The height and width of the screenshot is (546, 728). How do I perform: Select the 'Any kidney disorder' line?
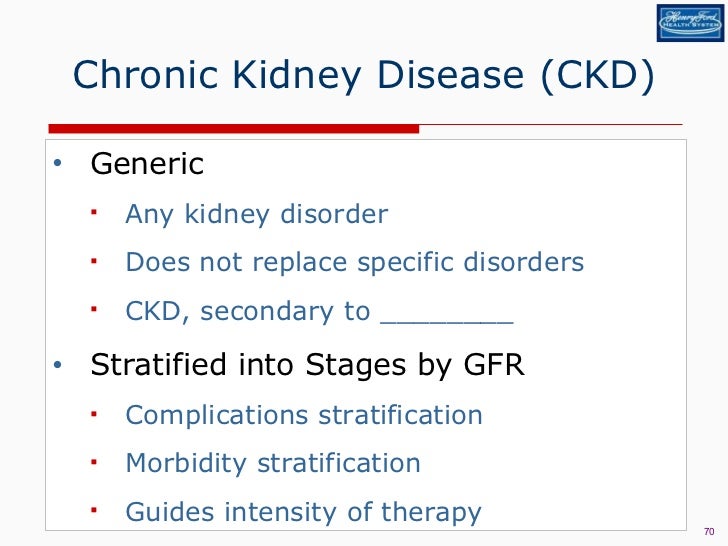click(x=256, y=214)
